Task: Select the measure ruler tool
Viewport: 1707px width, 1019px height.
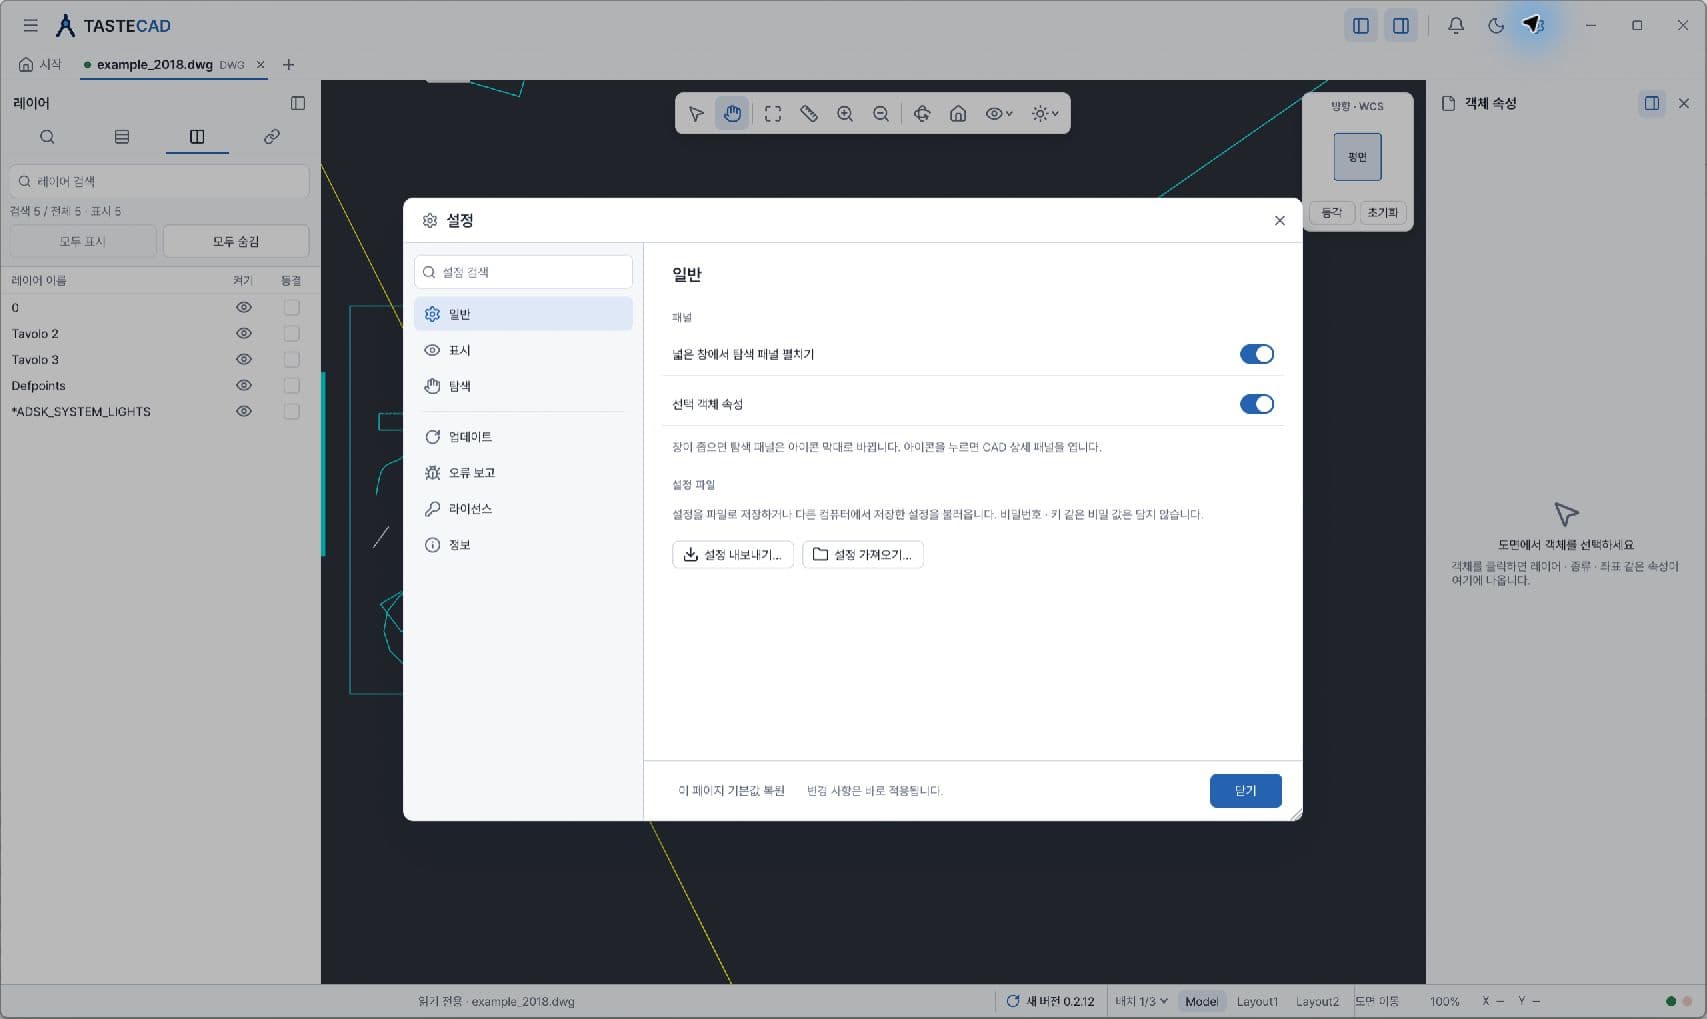Action: [809, 114]
